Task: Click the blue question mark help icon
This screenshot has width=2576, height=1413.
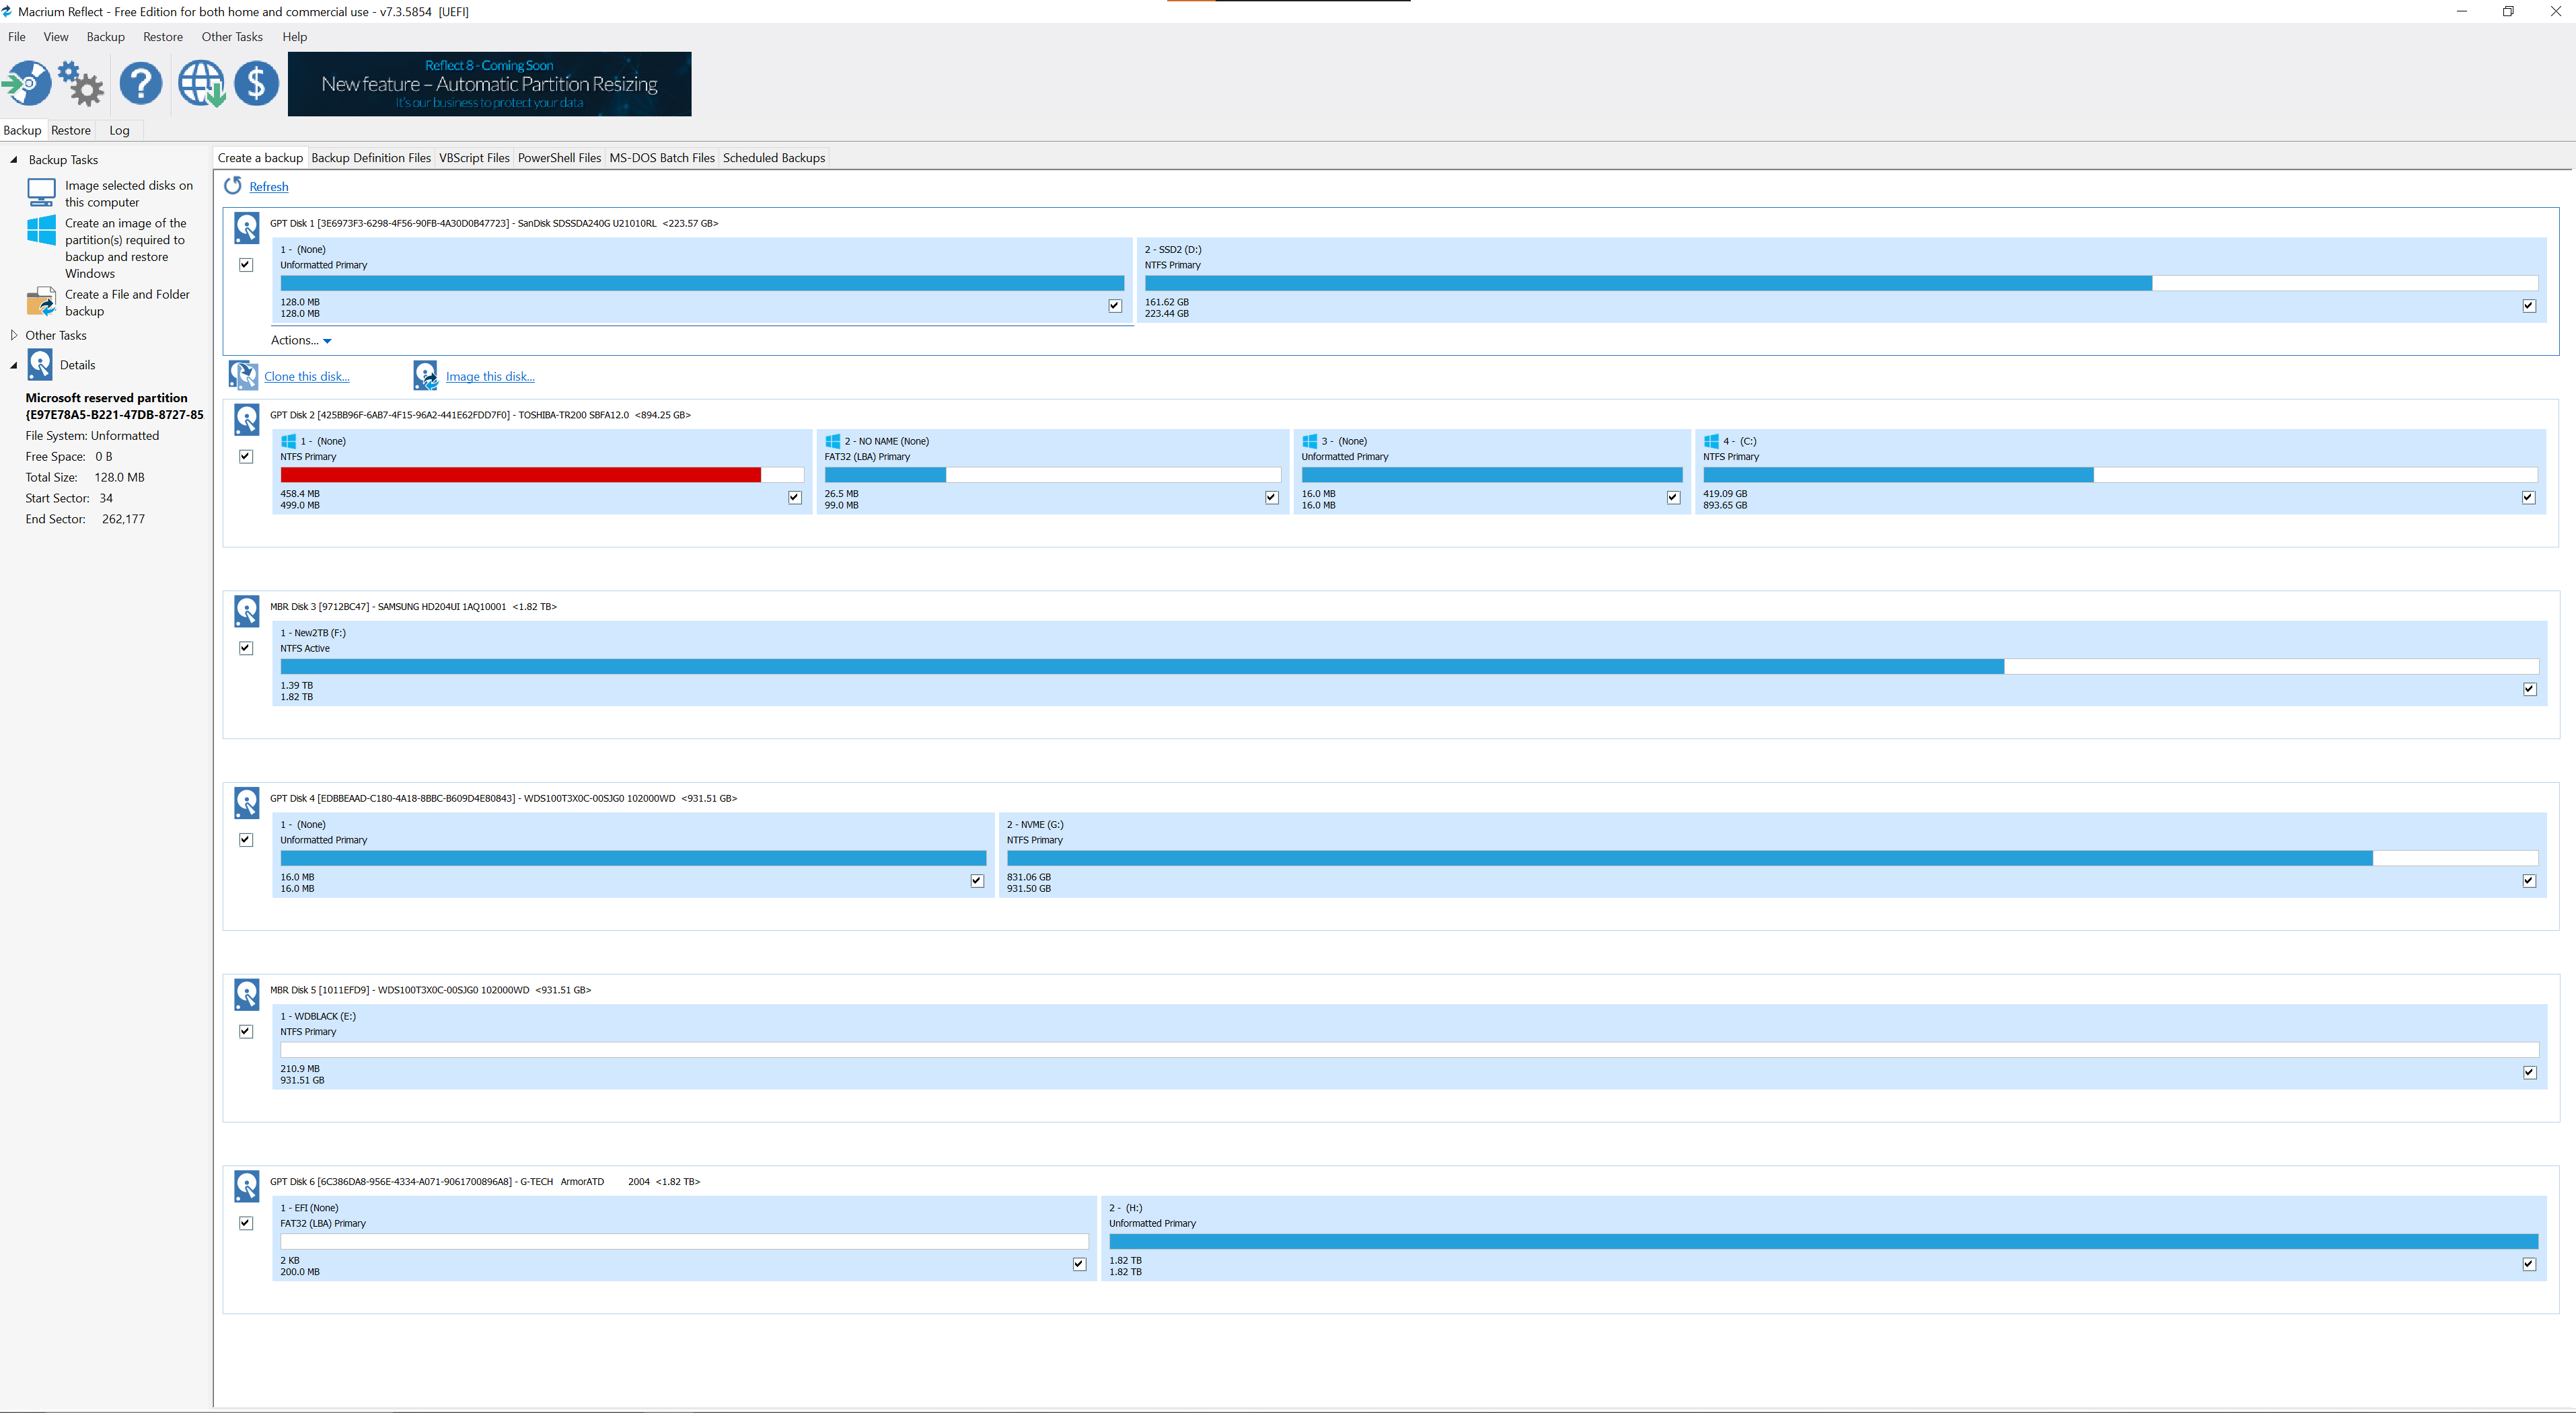Action: pyautogui.click(x=141, y=83)
